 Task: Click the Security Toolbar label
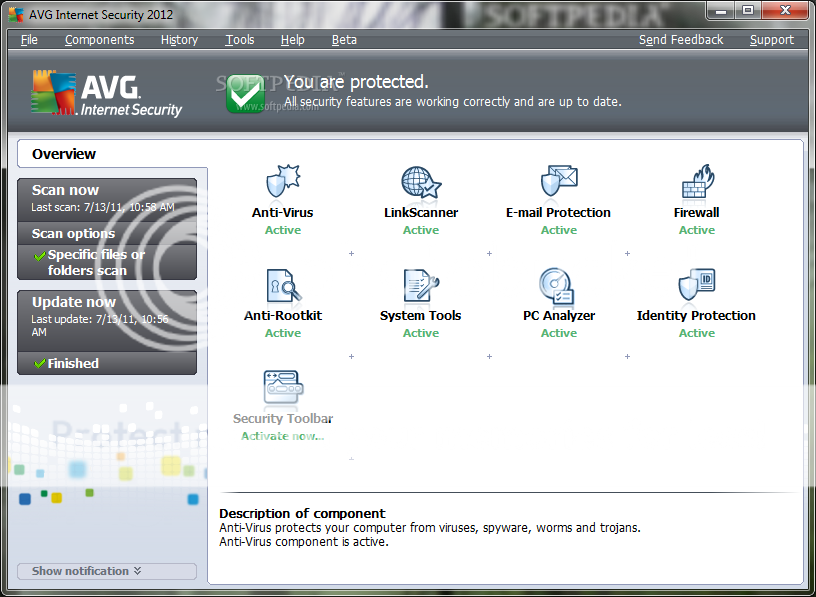coord(283,418)
